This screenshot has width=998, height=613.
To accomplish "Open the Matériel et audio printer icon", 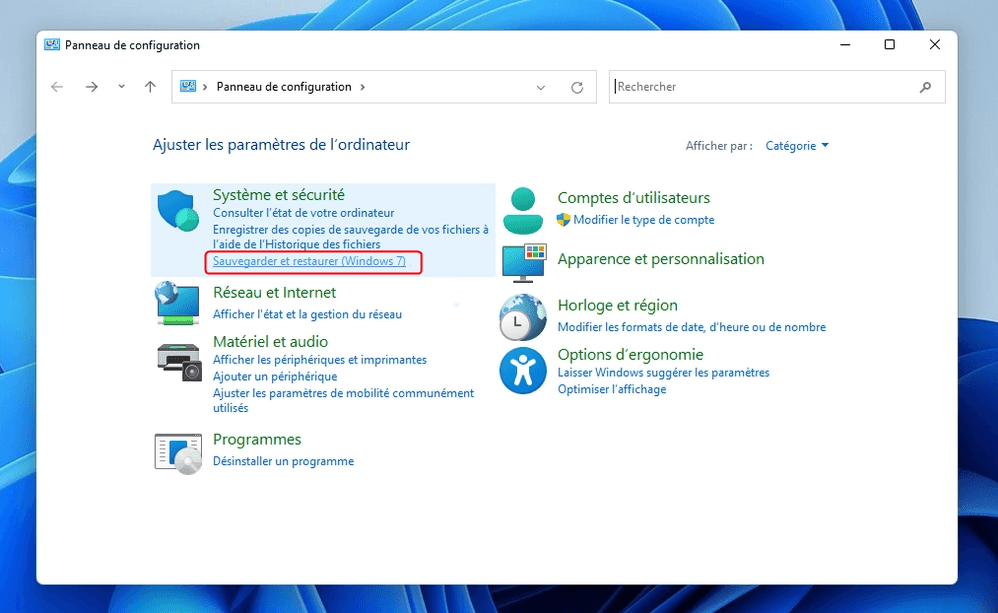I will 179,362.
